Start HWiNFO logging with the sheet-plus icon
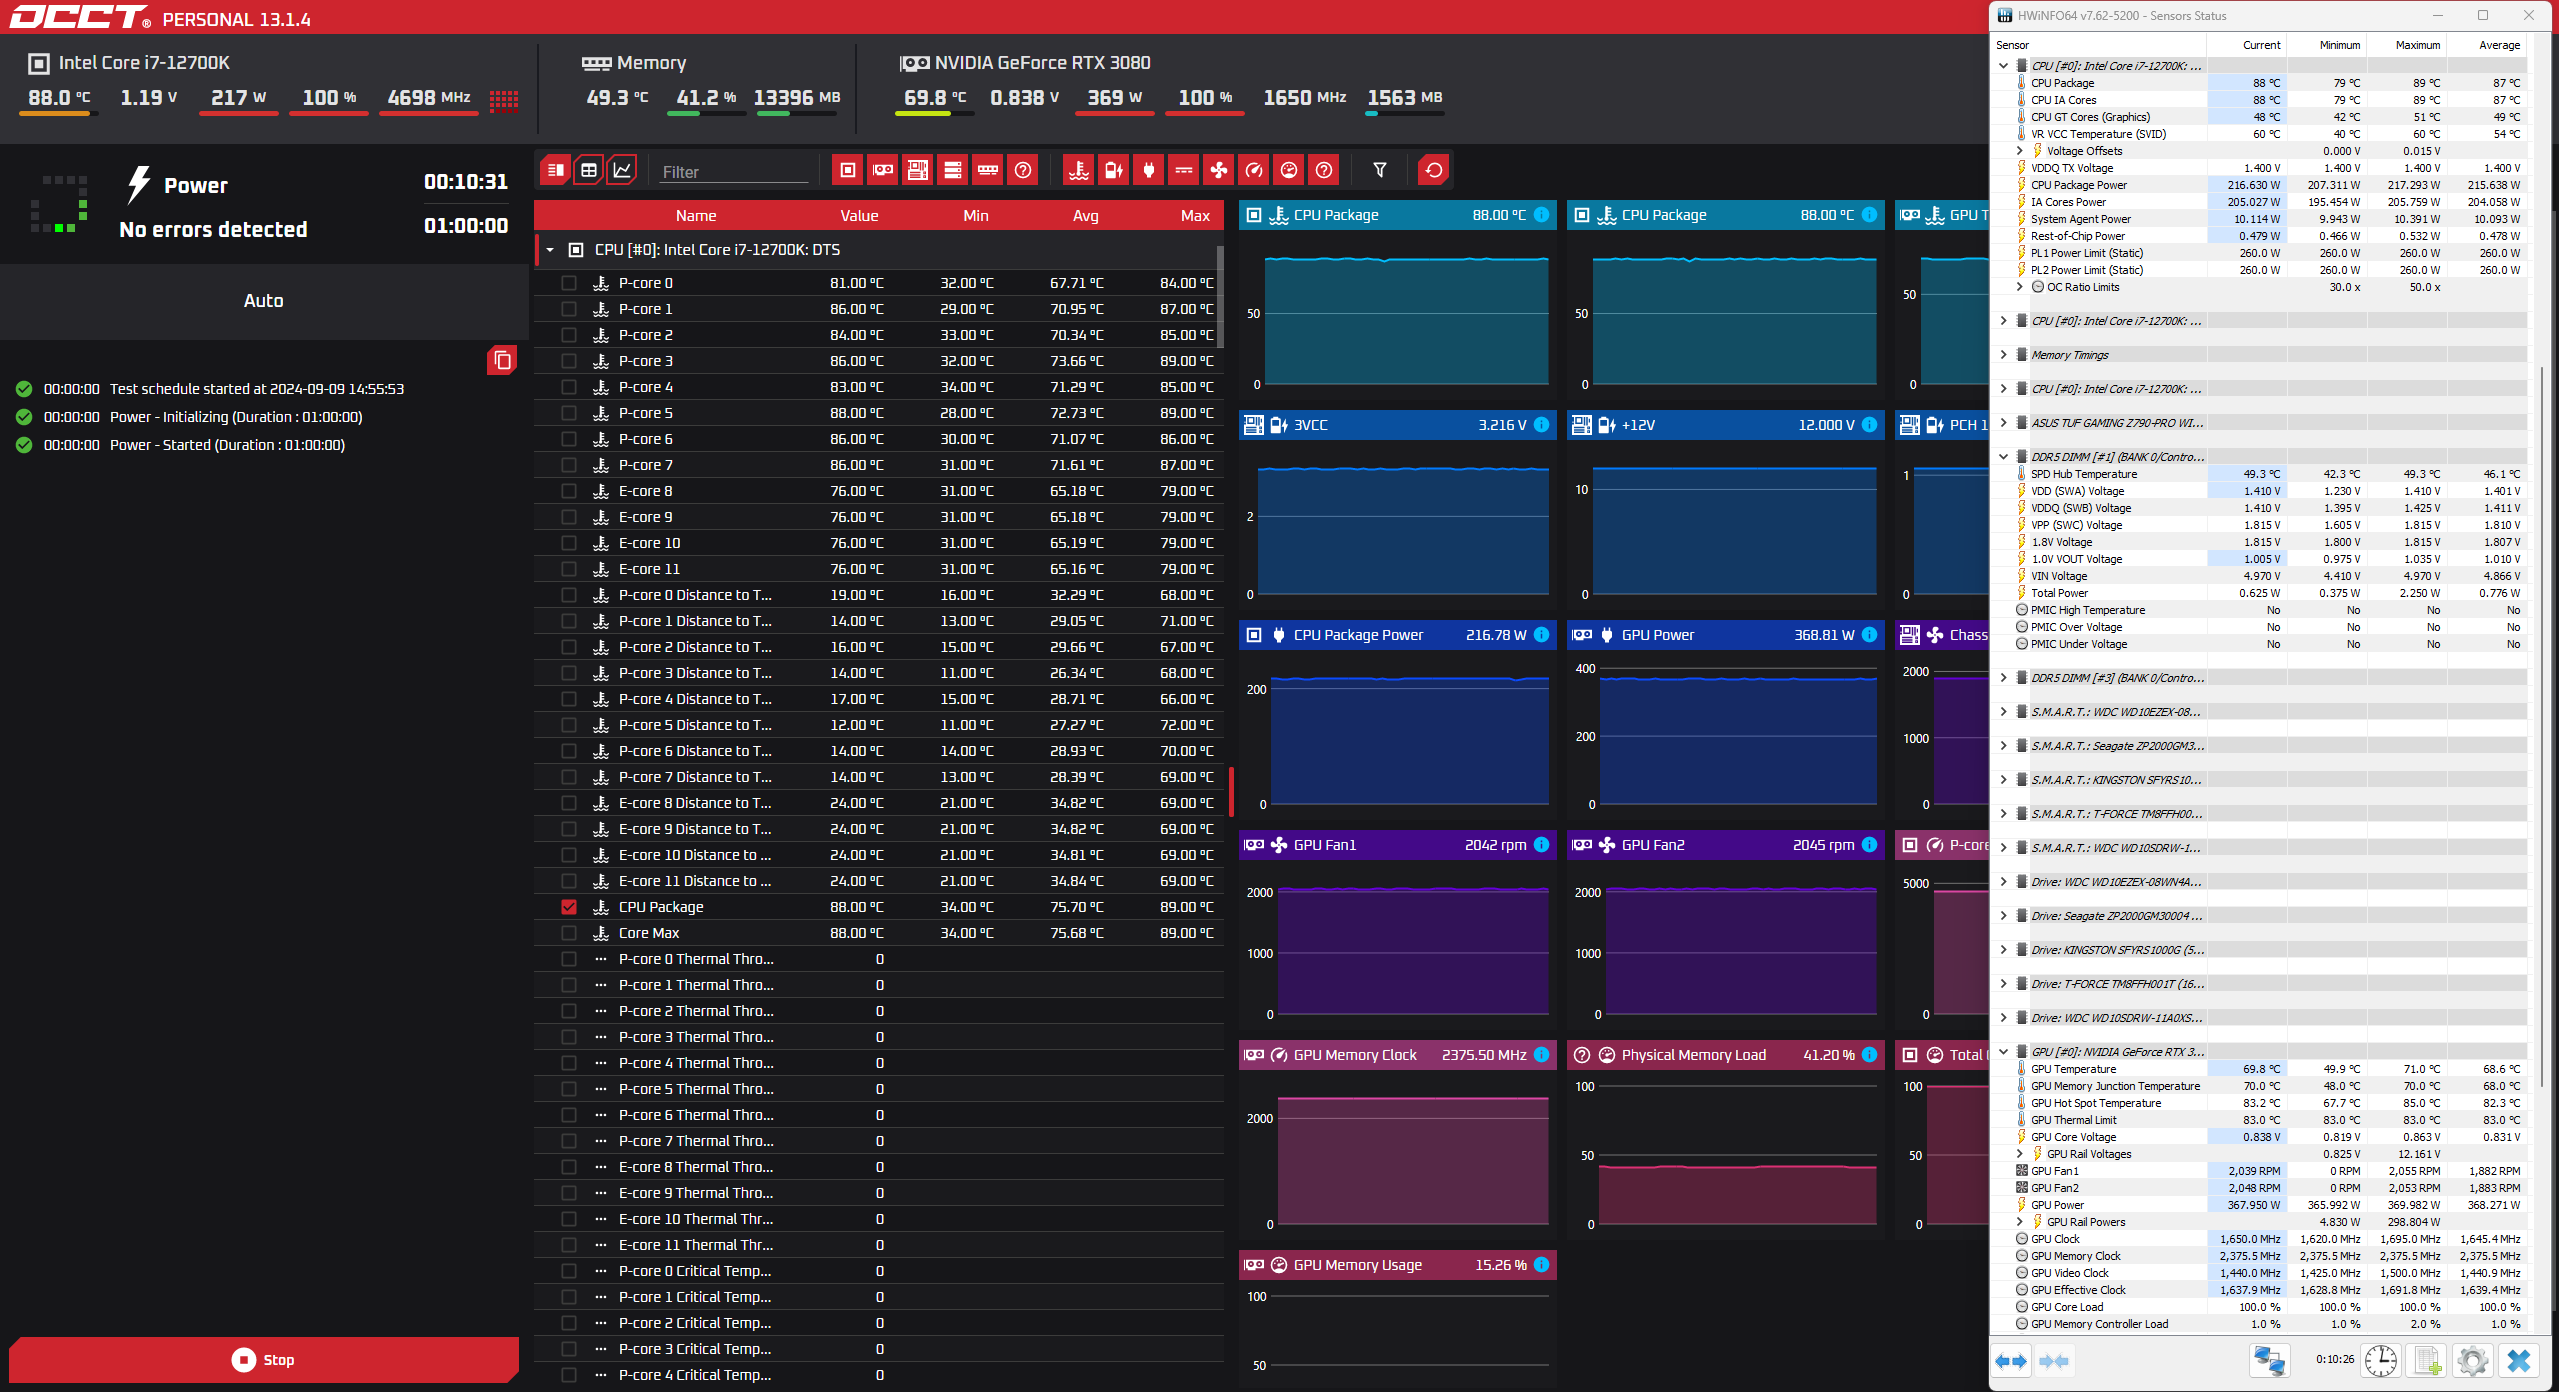2559x1392 pixels. tap(2427, 1361)
